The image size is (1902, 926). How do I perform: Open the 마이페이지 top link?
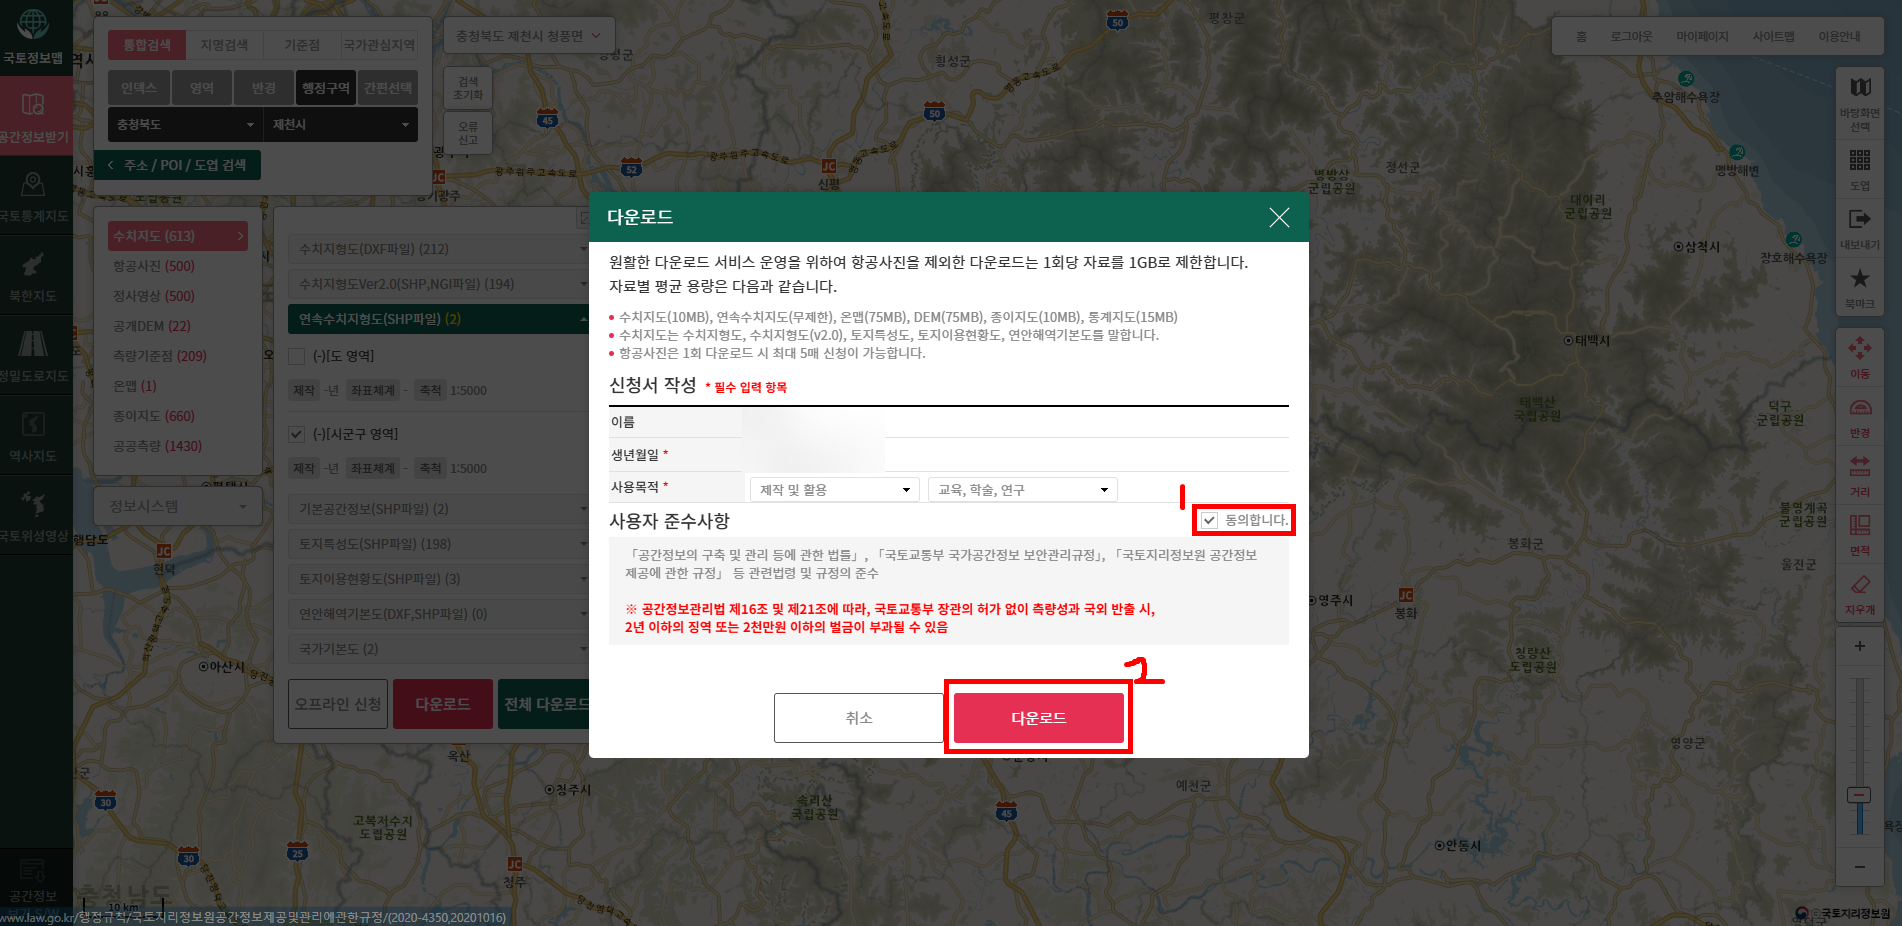pos(1702,37)
